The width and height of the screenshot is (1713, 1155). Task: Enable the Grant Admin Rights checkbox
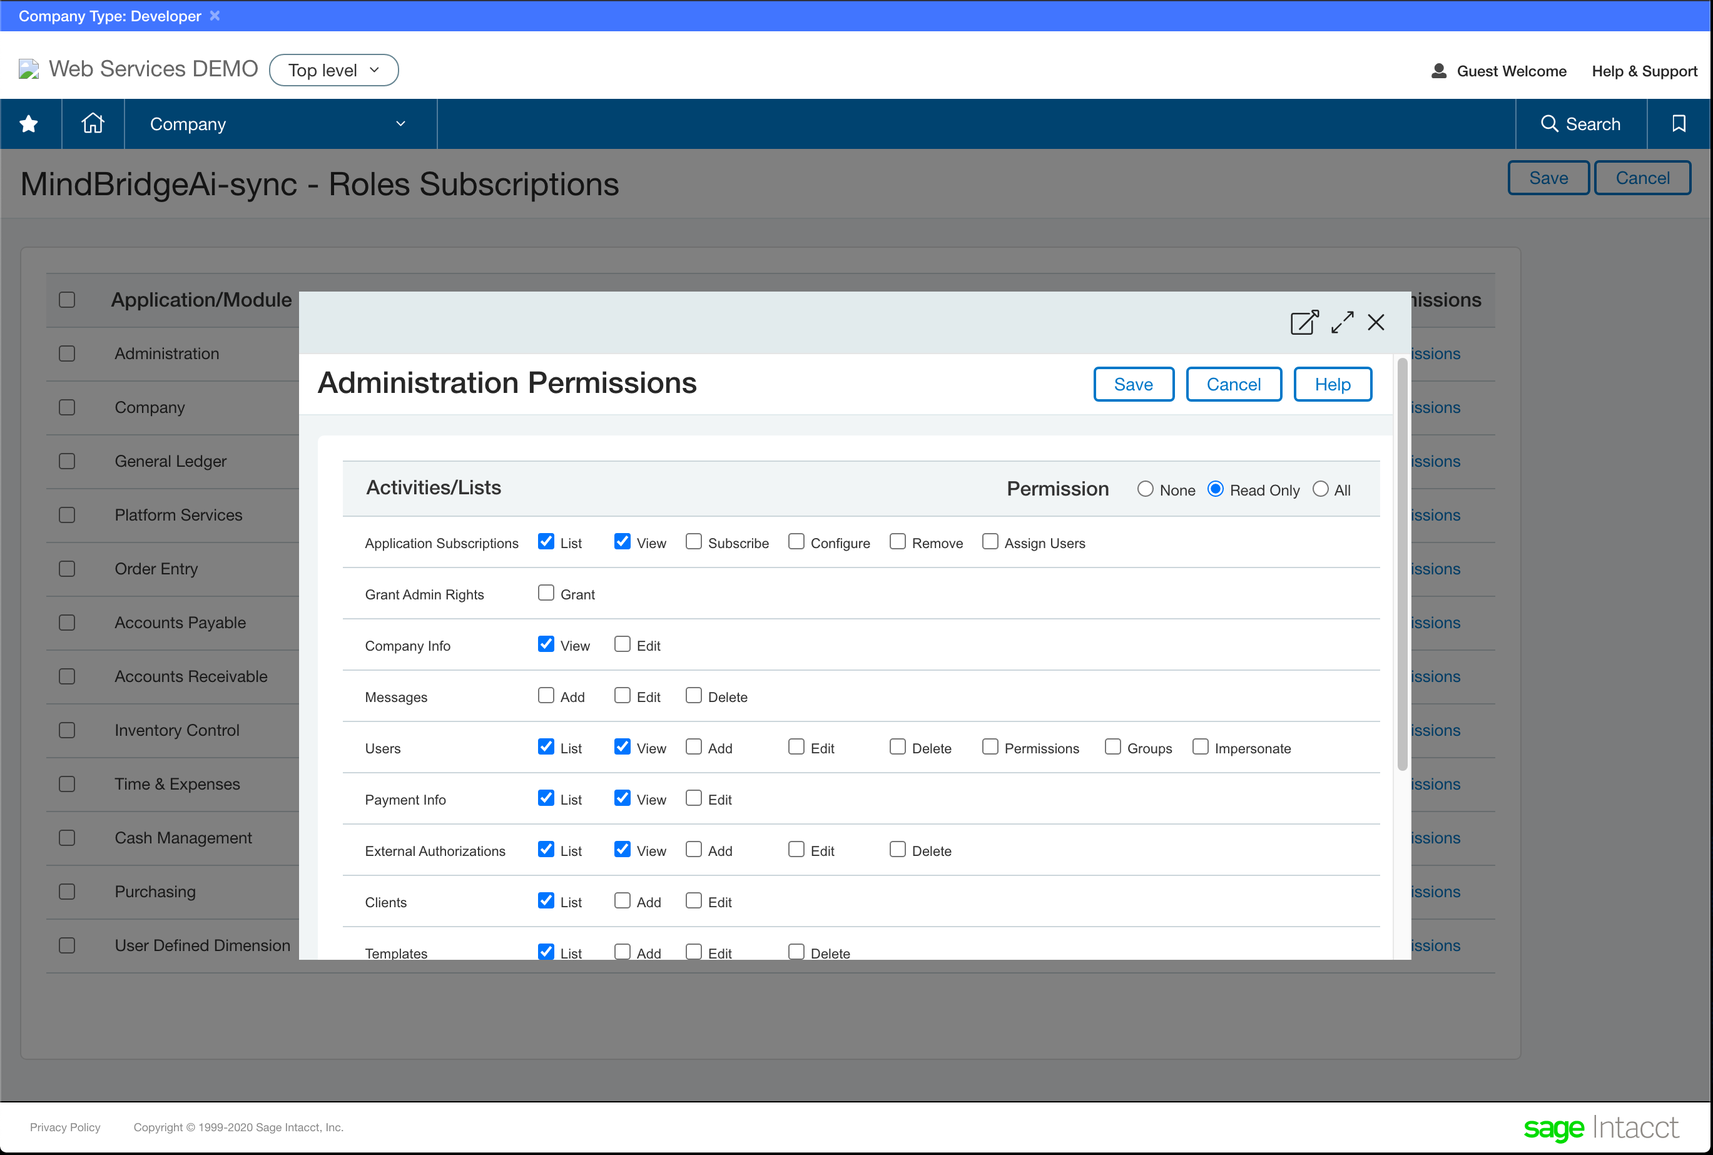pyautogui.click(x=546, y=593)
